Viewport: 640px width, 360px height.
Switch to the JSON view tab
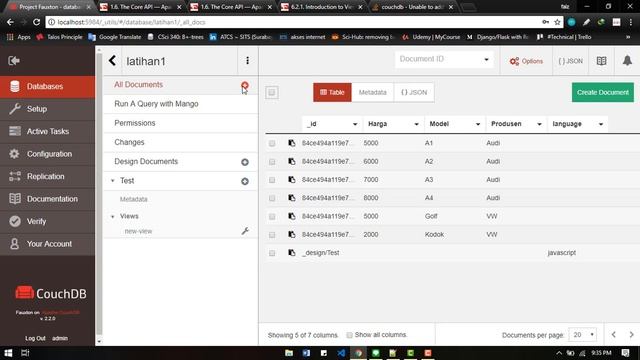point(414,92)
